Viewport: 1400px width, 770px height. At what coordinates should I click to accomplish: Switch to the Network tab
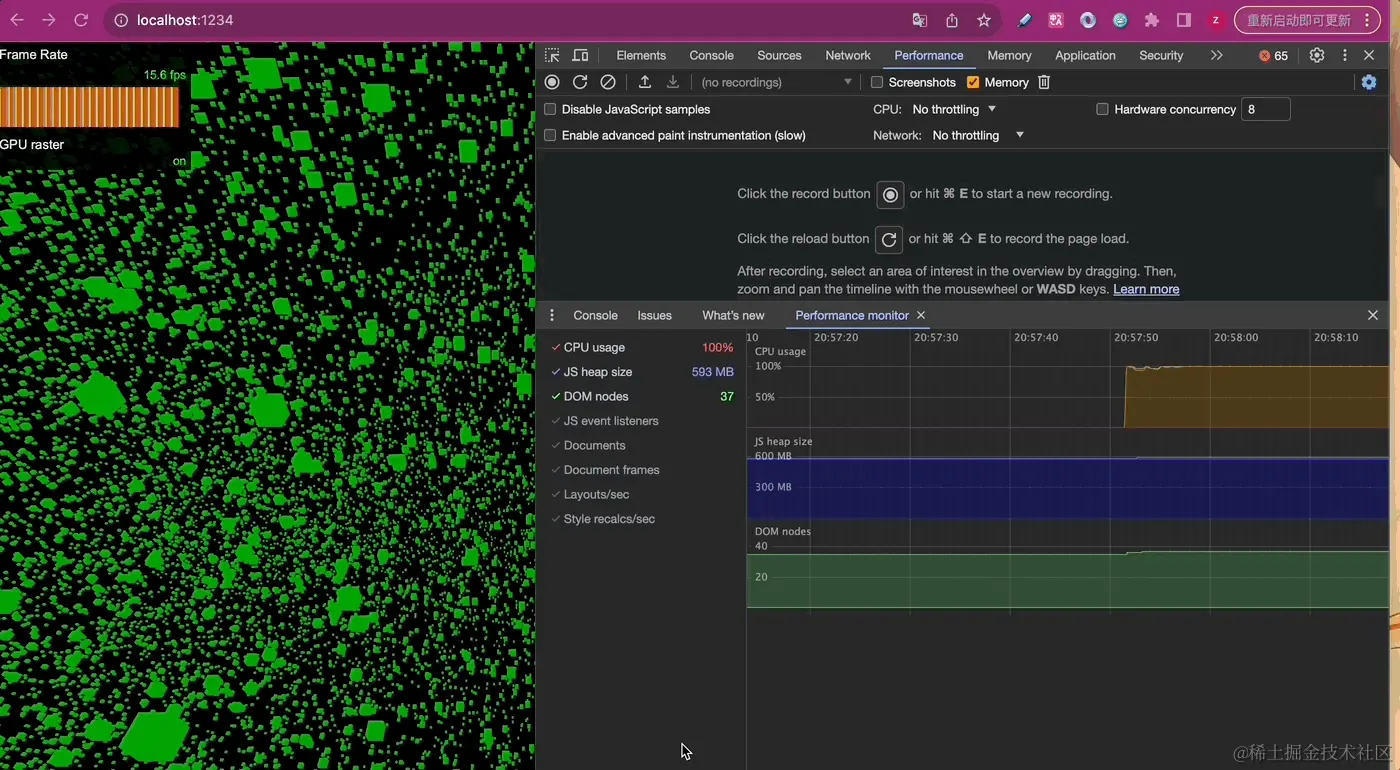[848, 56]
